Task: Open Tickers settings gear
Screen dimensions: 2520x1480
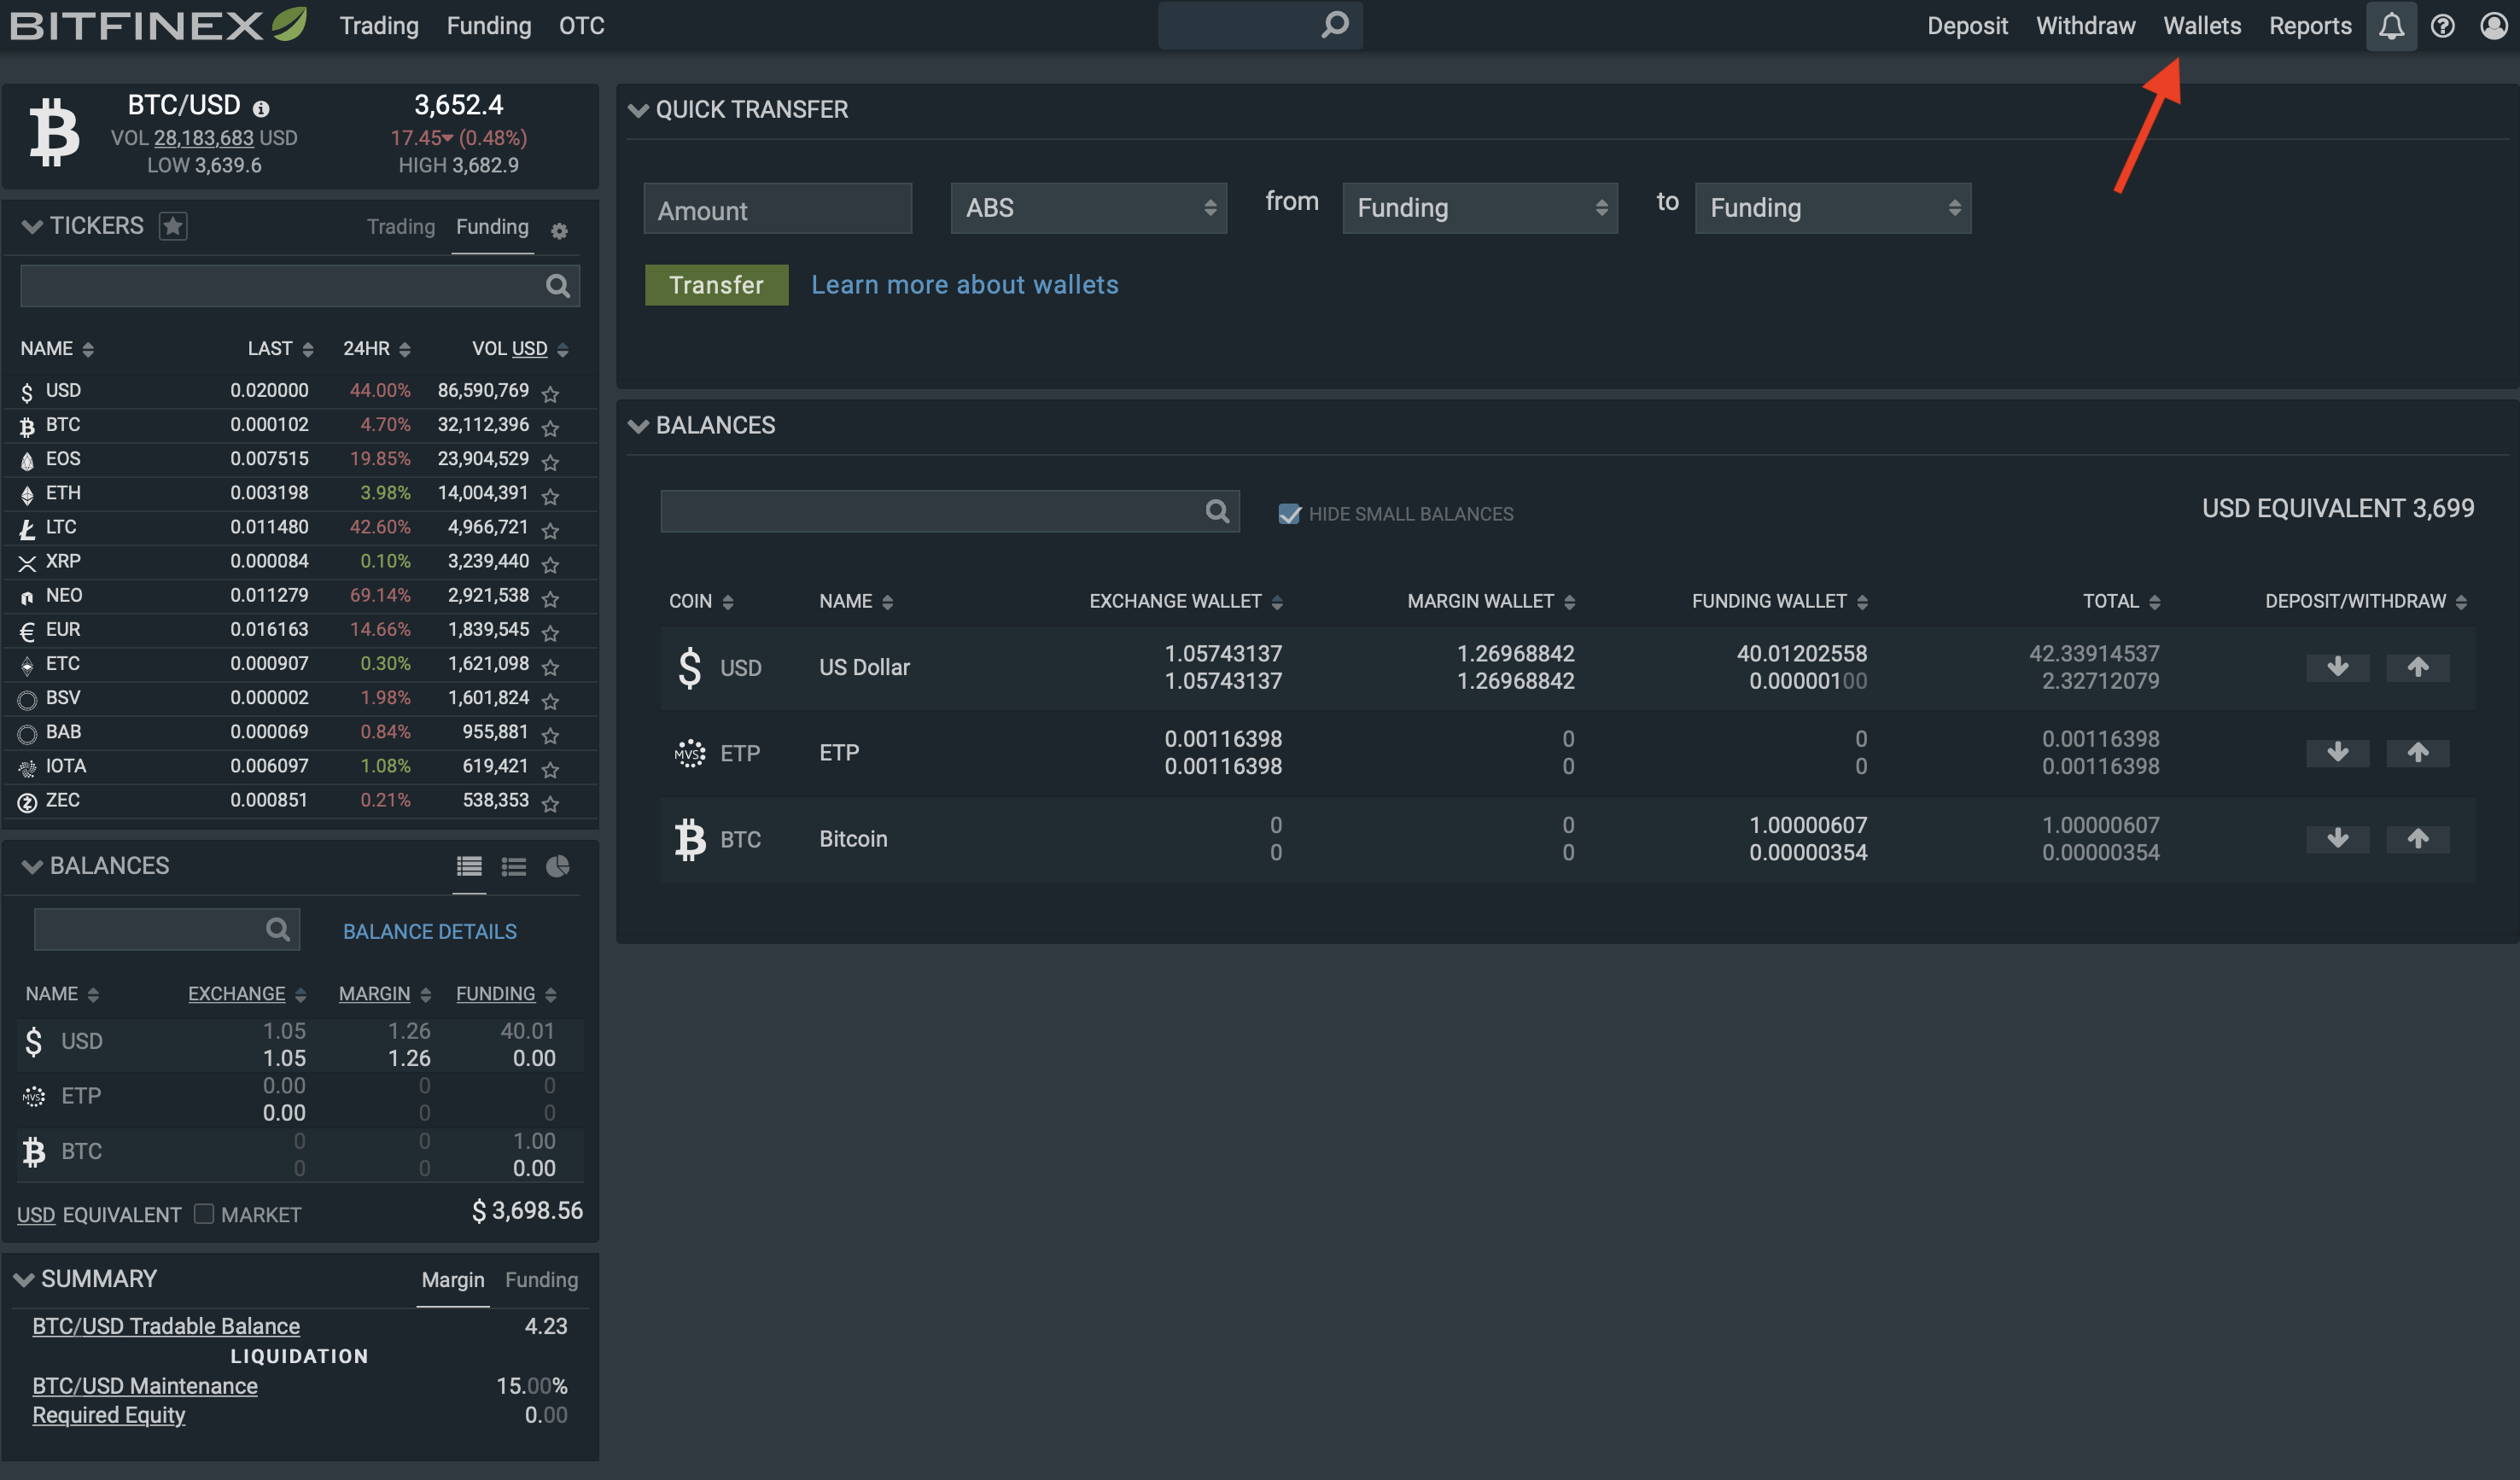Action: [x=559, y=231]
